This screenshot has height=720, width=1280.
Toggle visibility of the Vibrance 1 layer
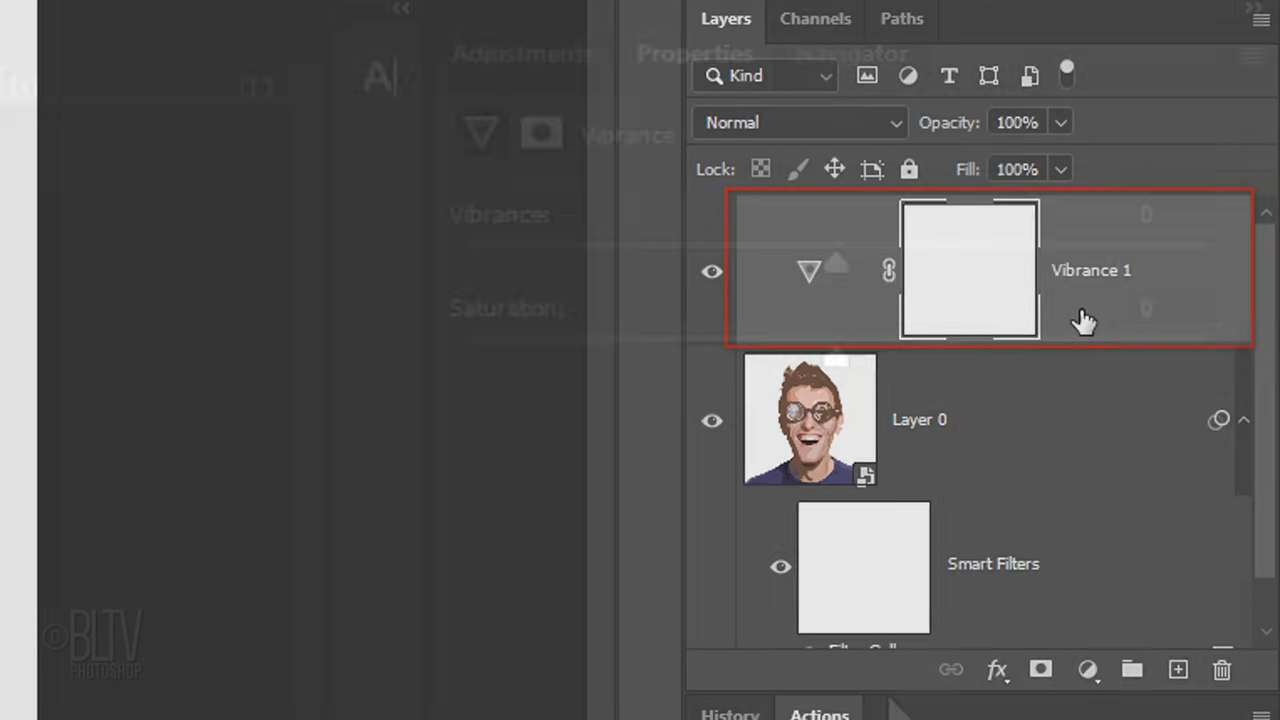pos(712,271)
